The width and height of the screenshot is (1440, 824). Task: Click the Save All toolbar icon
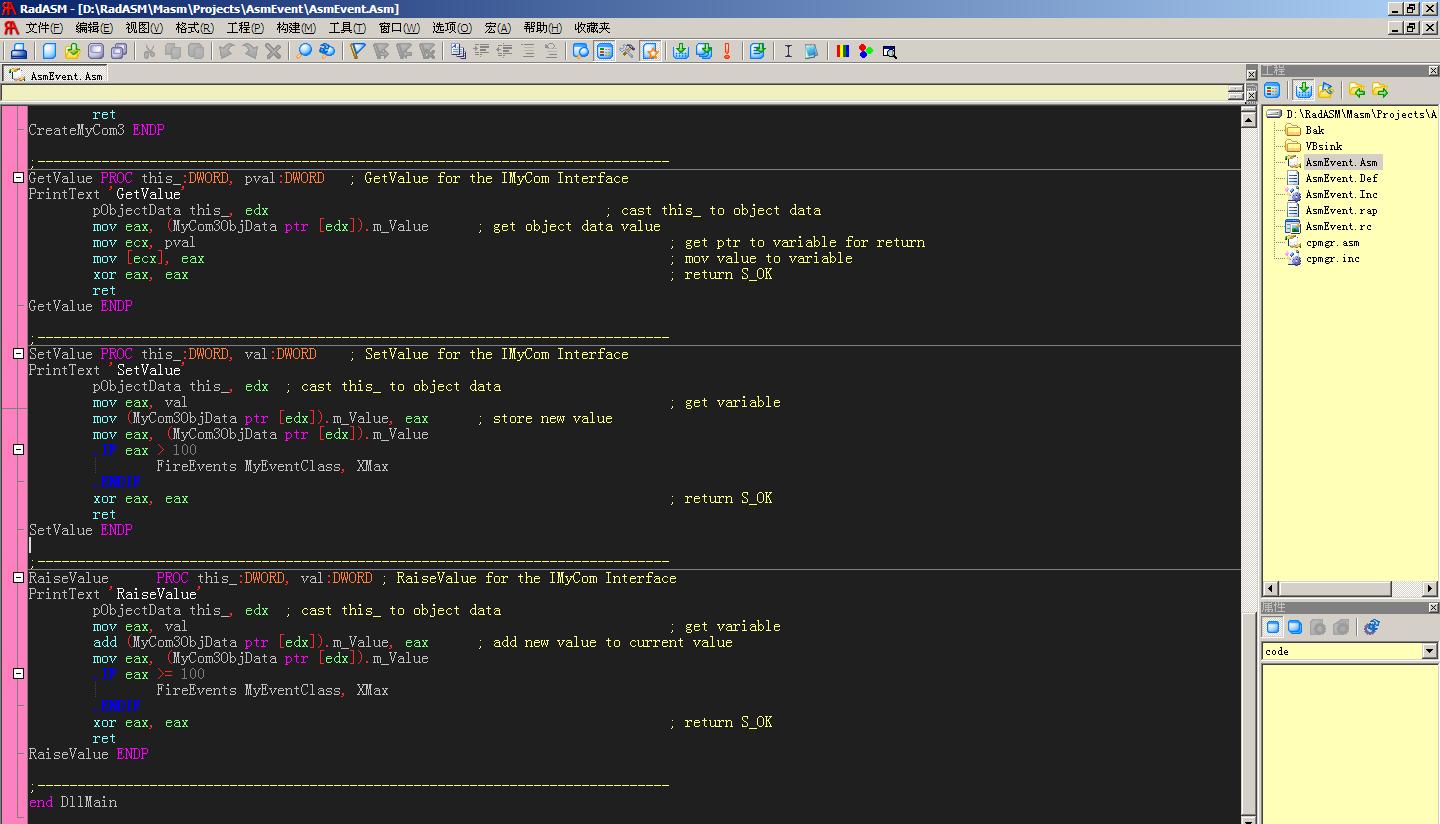point(118,51)
